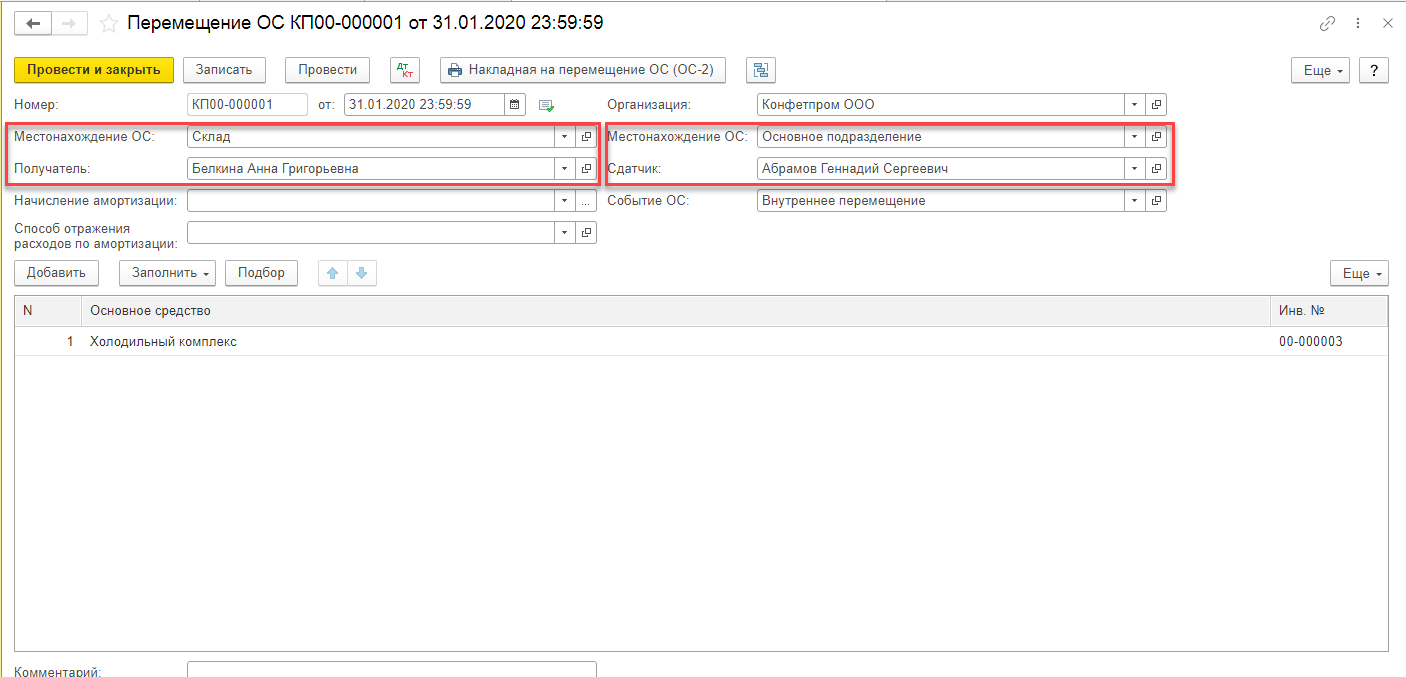Viewport: 1406px width, 677px height.
Task: Open the Организация record Конфетпром ООО
Action: [1156, 104]
